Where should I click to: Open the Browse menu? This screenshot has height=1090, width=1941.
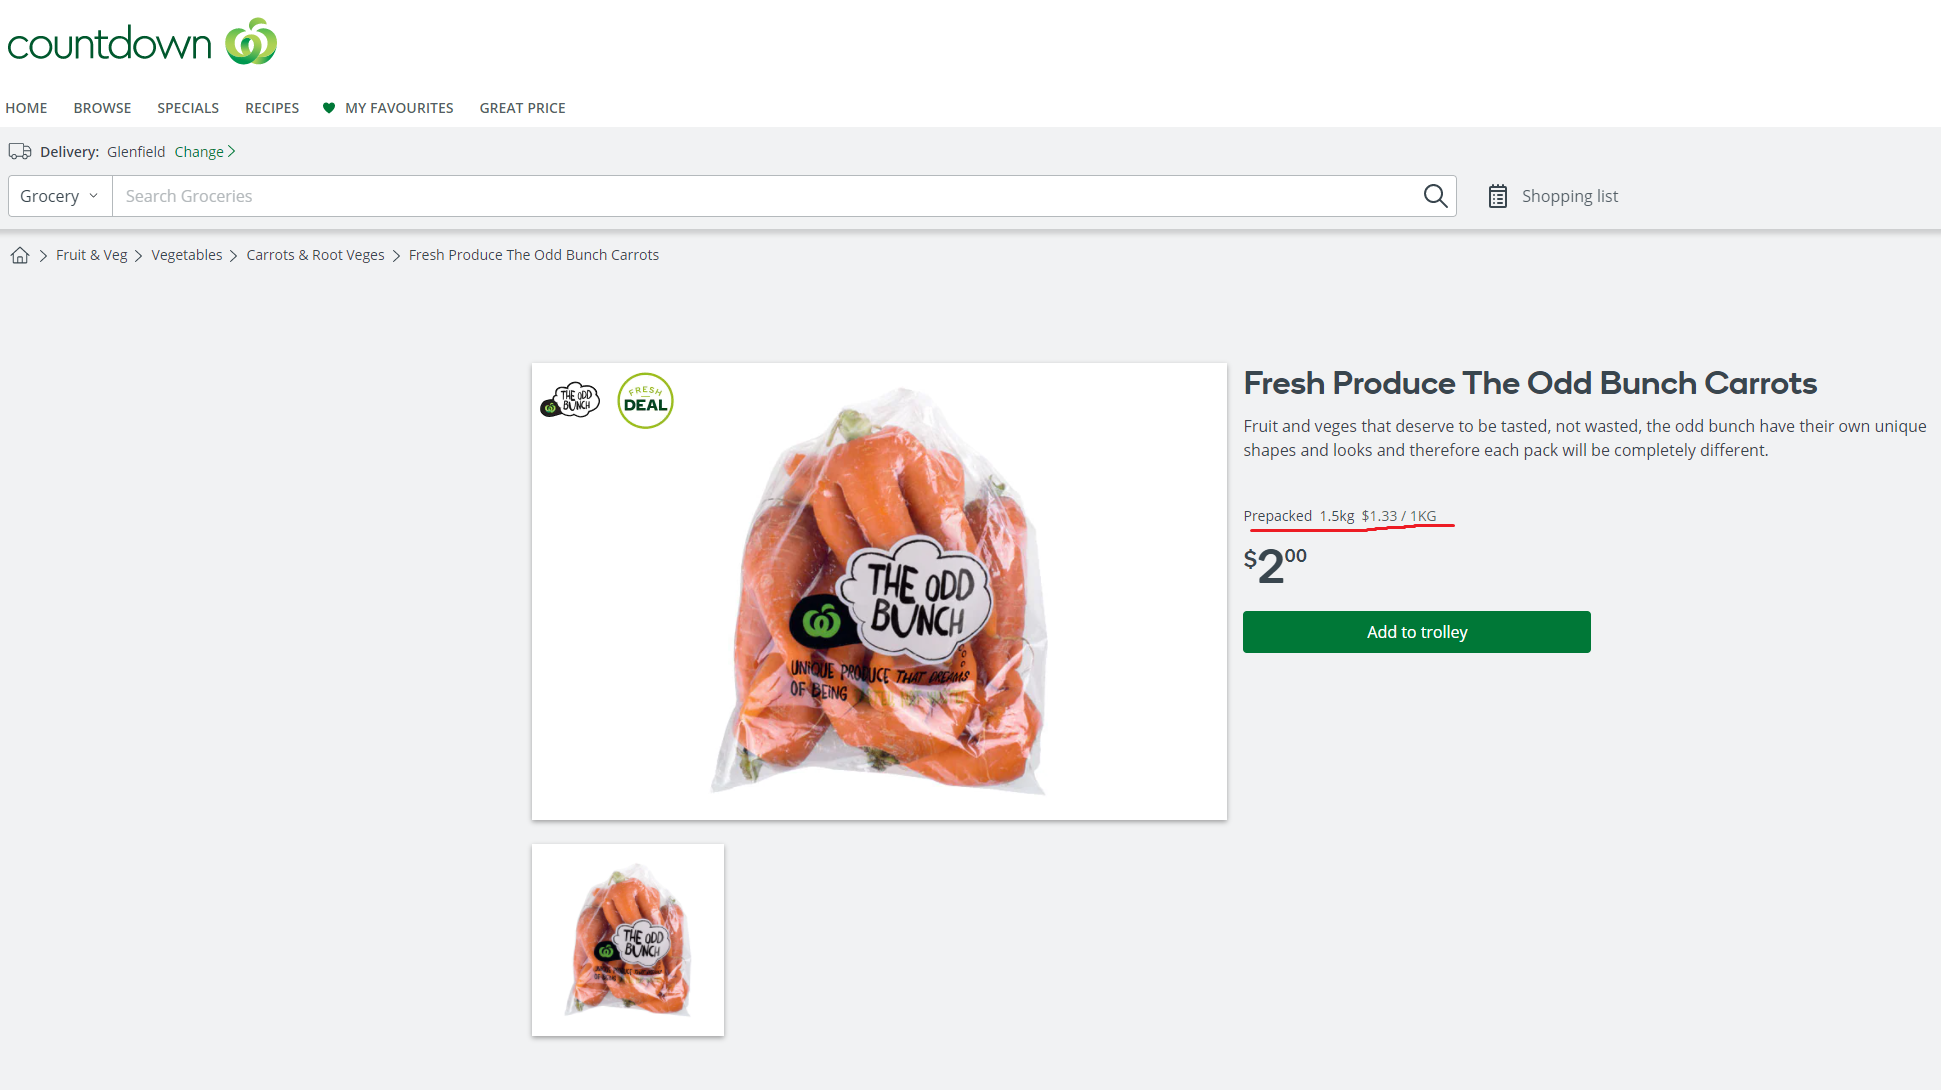(x=102, y=108)
